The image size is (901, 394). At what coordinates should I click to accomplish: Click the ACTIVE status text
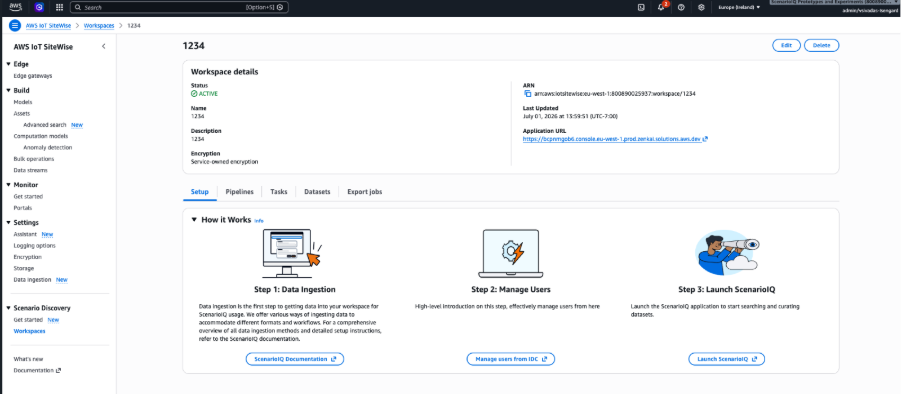208,93
